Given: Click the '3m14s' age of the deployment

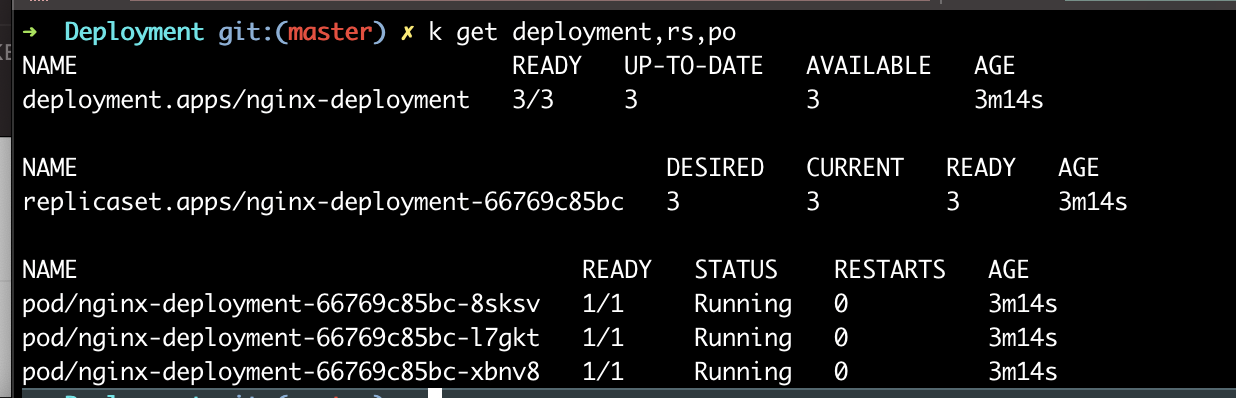Looking at the screenshot, I should pyautogui.click(x=1009, y=100).
